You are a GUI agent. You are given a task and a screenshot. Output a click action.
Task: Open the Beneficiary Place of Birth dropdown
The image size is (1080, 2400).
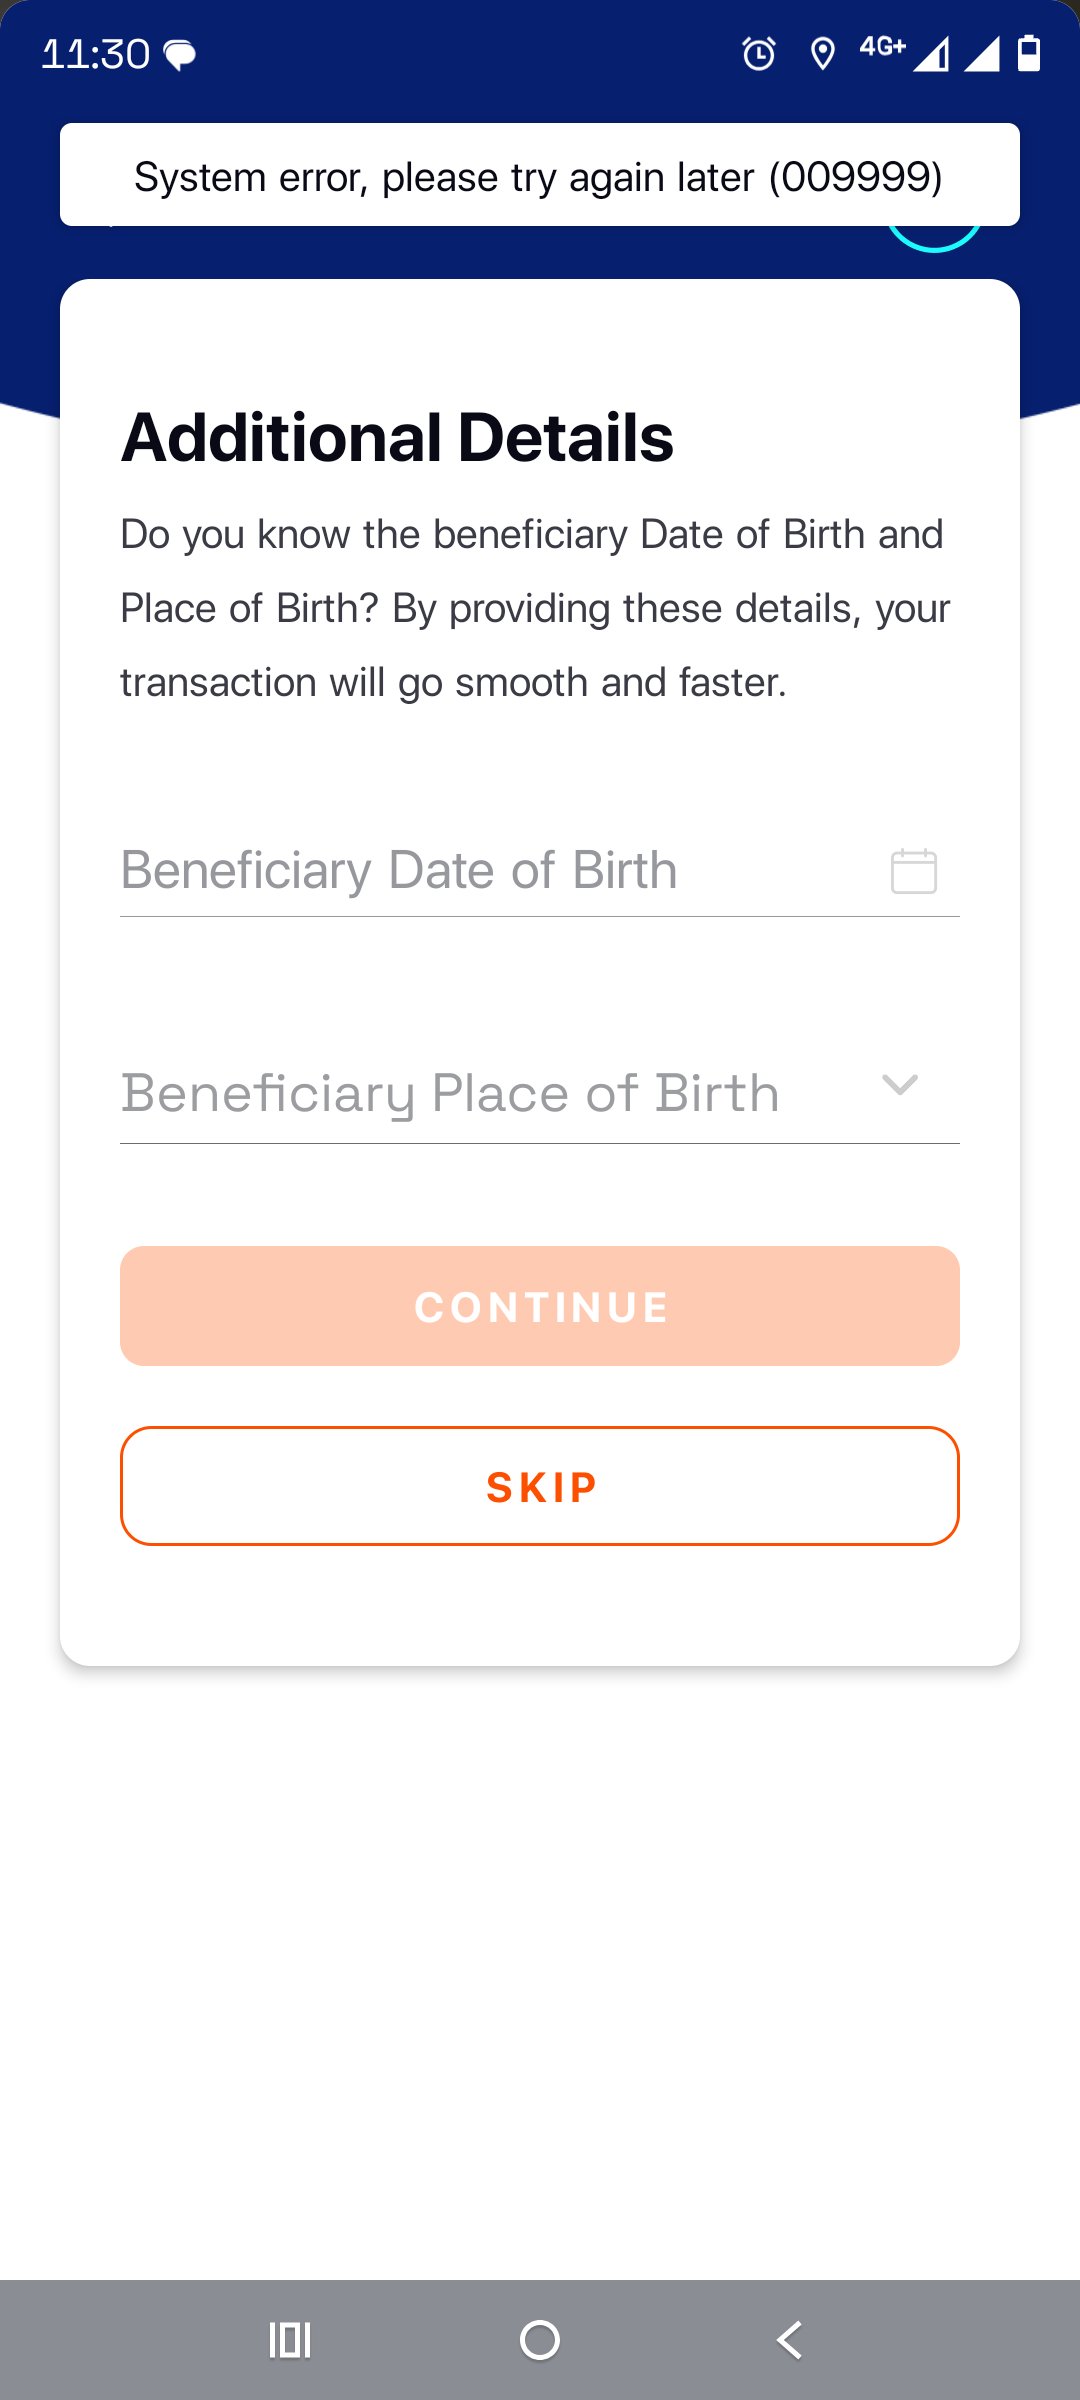[x=450, y=1094]
